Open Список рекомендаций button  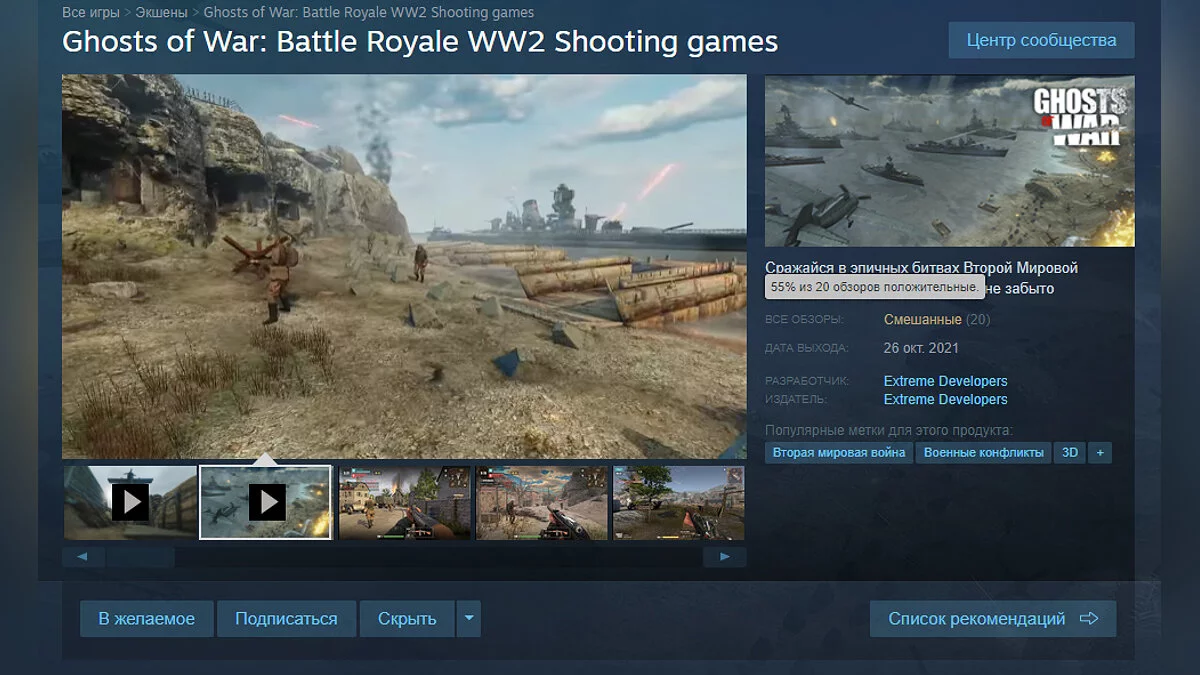(993, 619)
